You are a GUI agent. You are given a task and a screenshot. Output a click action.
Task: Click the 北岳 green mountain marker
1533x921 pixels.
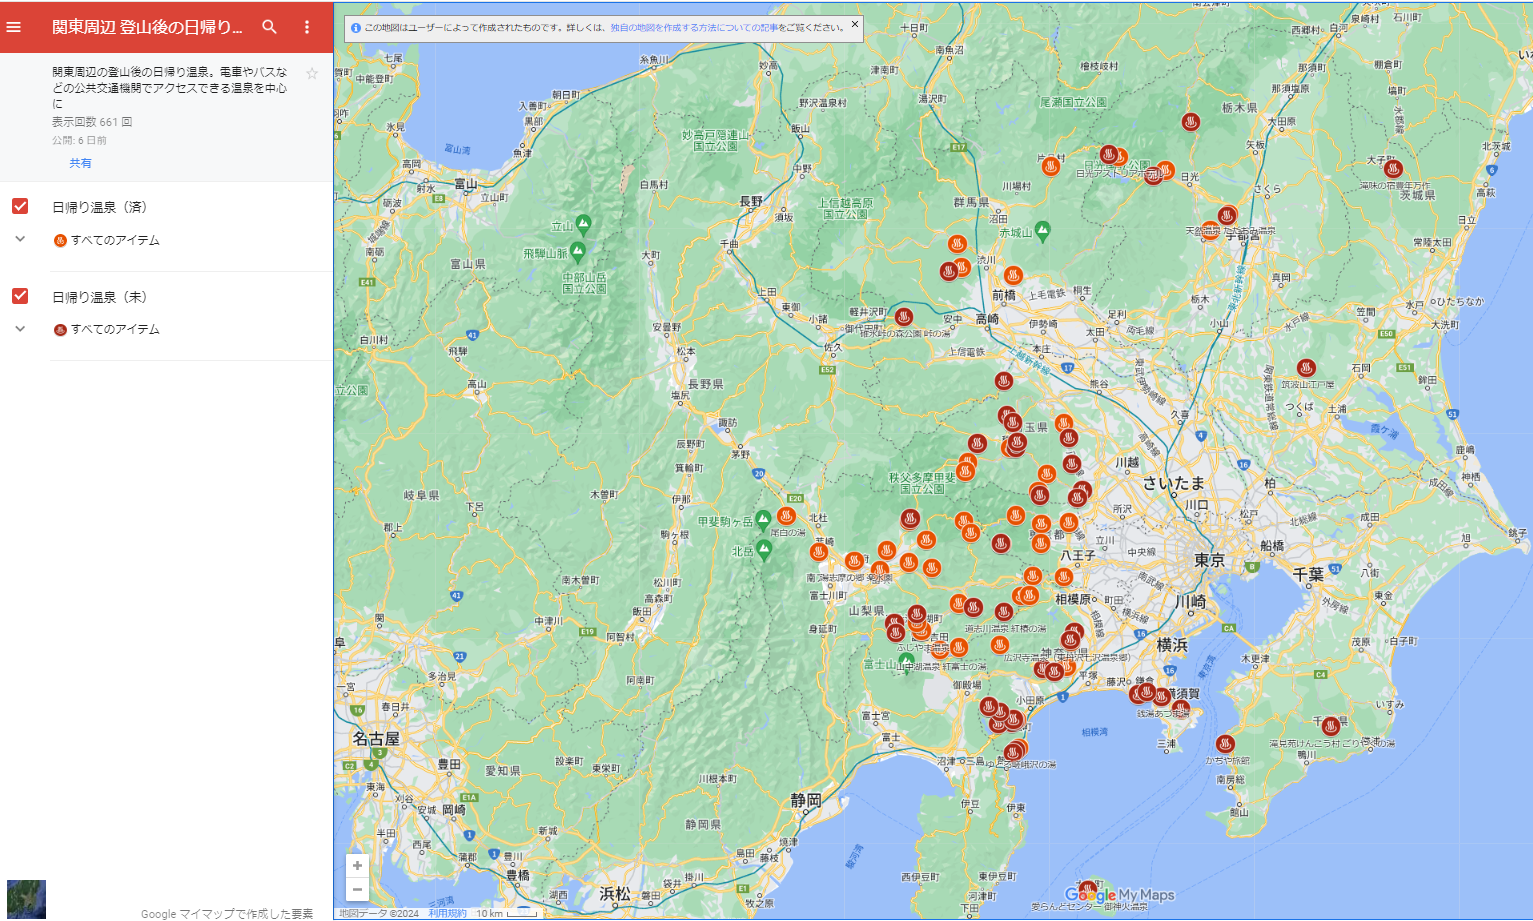click(x=765, y=550)
